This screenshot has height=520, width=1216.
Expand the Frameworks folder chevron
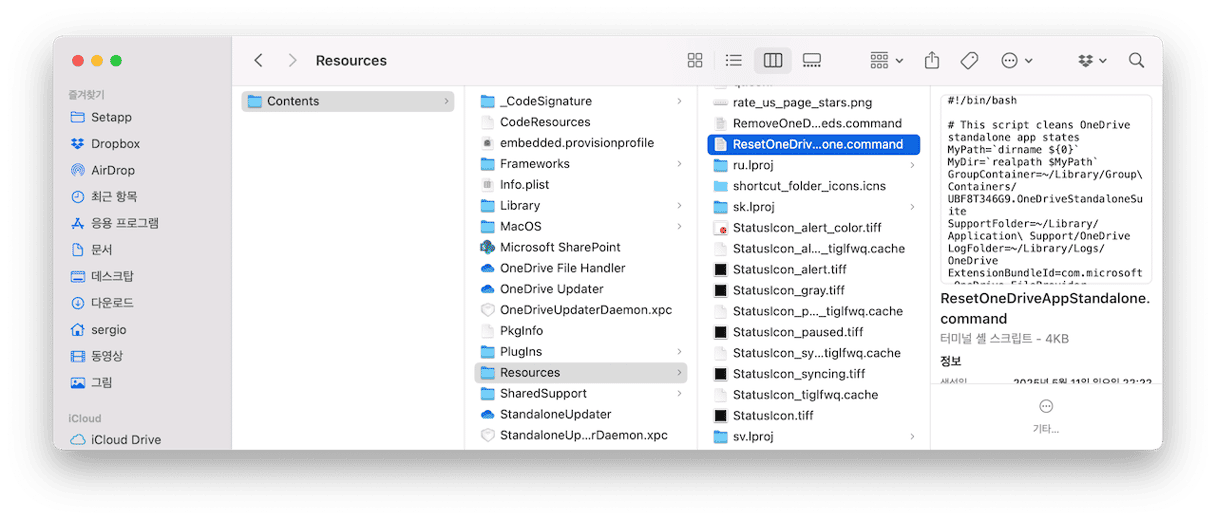(x=679, y=164)
